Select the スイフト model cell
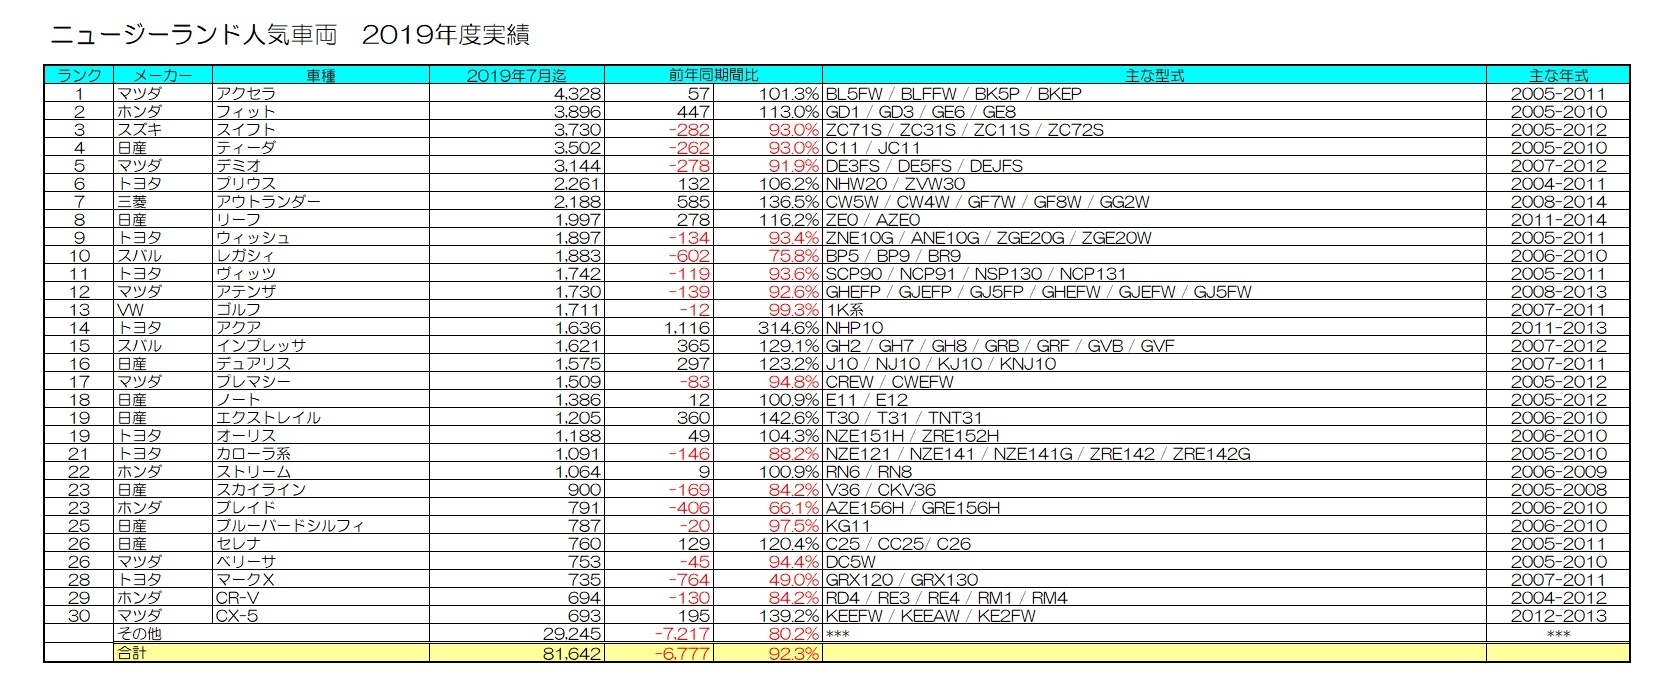Image resolution: width=1664 pixels, height=699 pixels. pos(321,129)
